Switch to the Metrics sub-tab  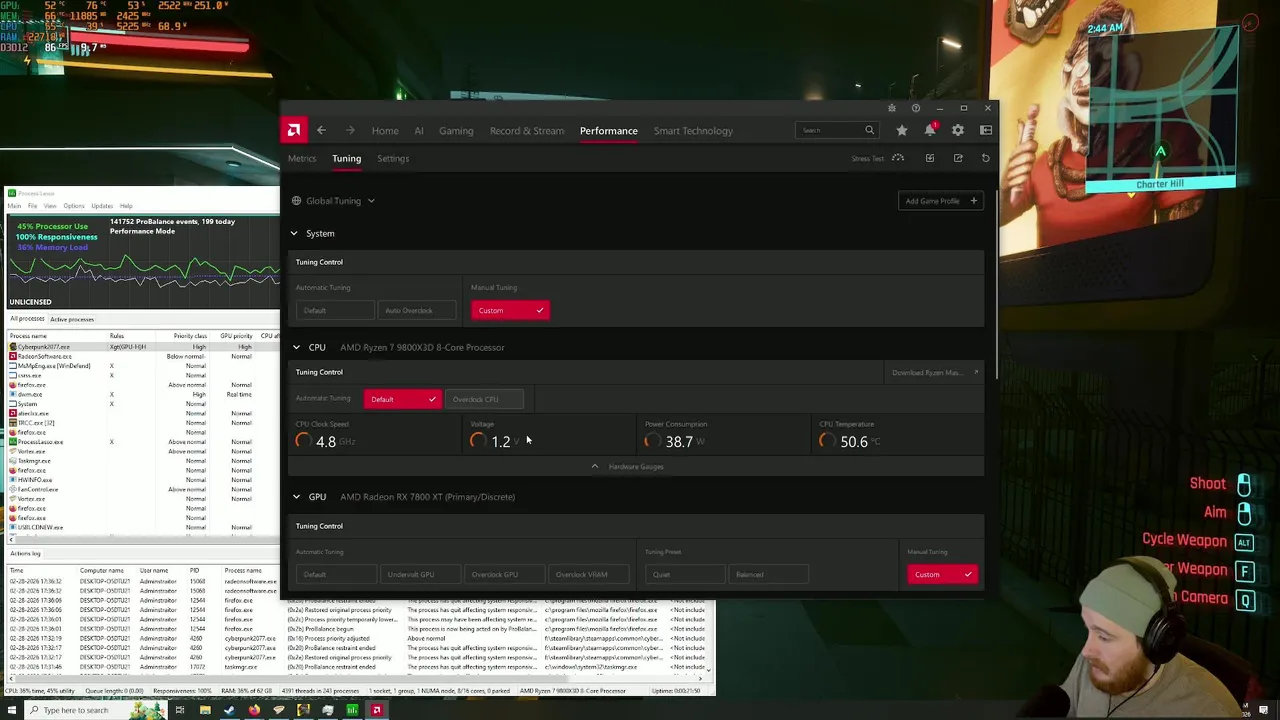(x=302, y=158)
